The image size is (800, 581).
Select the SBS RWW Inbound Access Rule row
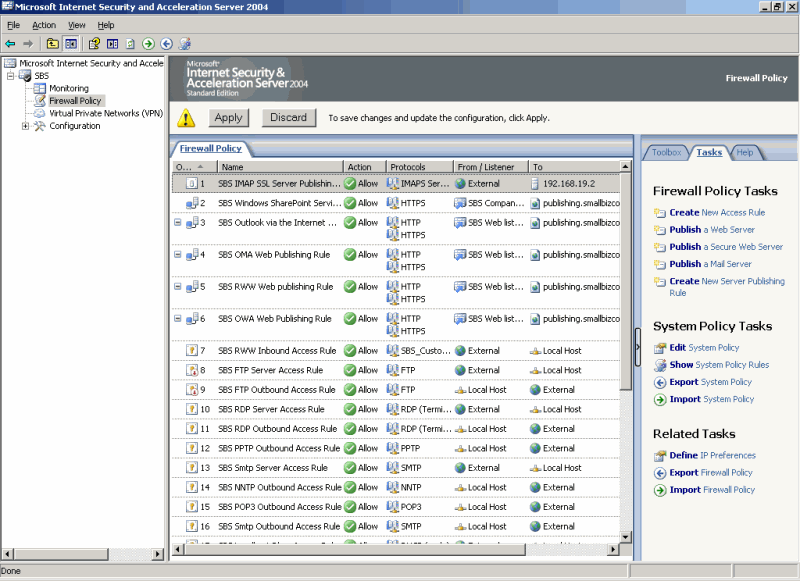(396, 351)
